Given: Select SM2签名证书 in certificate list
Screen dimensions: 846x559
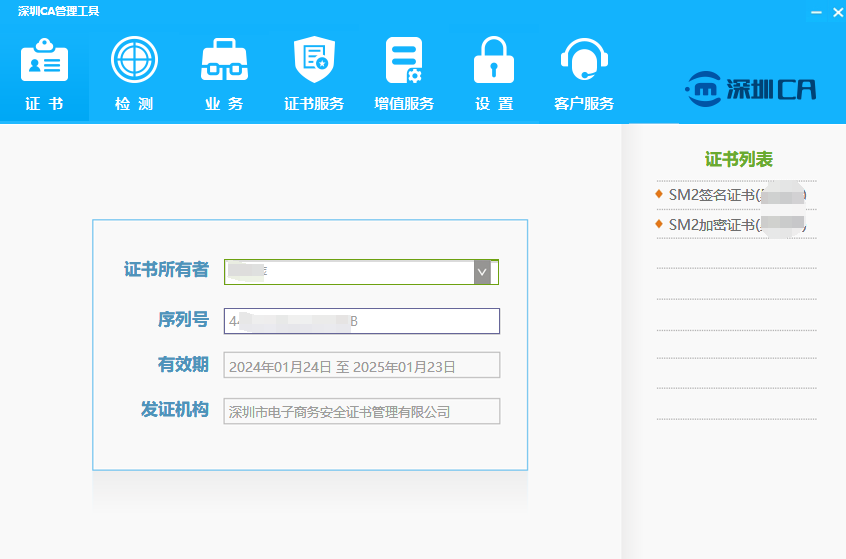Looking at the screenshot, I should (x=736, y=195).
